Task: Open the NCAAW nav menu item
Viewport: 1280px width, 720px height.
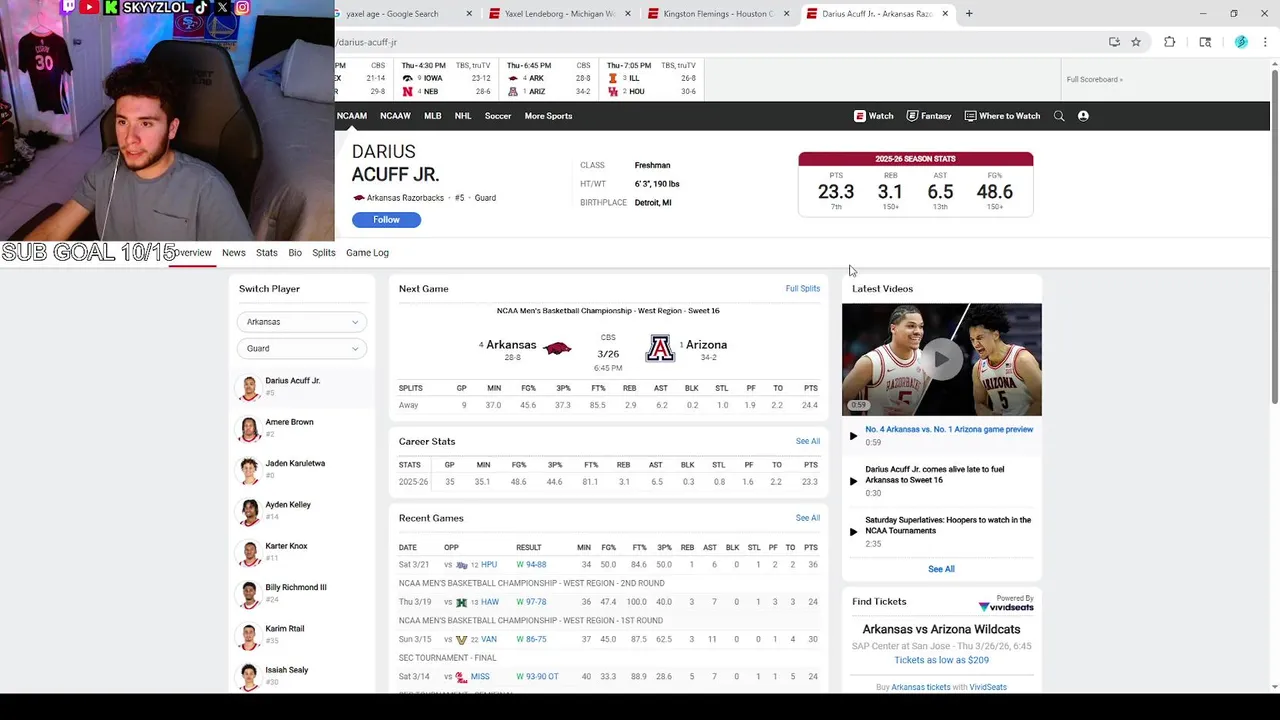Action: tap(395, 116)
